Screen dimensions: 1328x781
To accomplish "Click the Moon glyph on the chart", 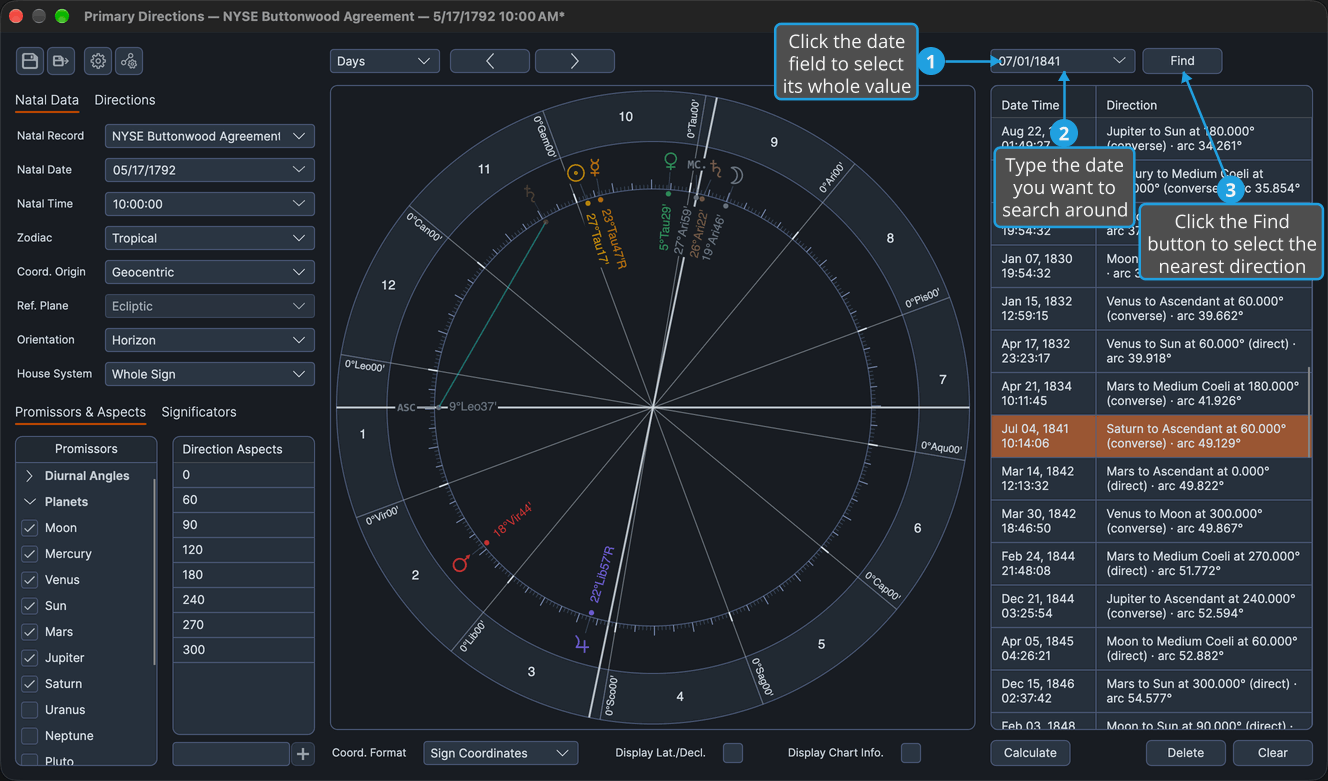I will click(x=735, y=175).
